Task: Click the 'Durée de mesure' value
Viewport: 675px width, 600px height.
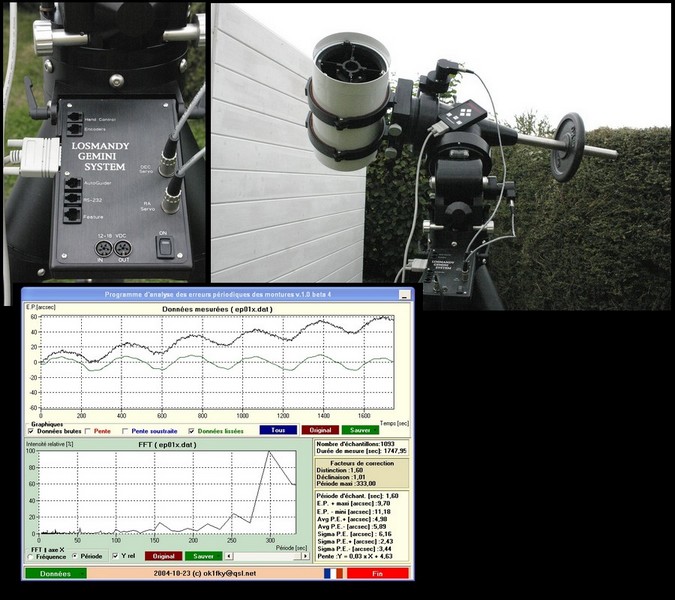Action: [361, 451]
